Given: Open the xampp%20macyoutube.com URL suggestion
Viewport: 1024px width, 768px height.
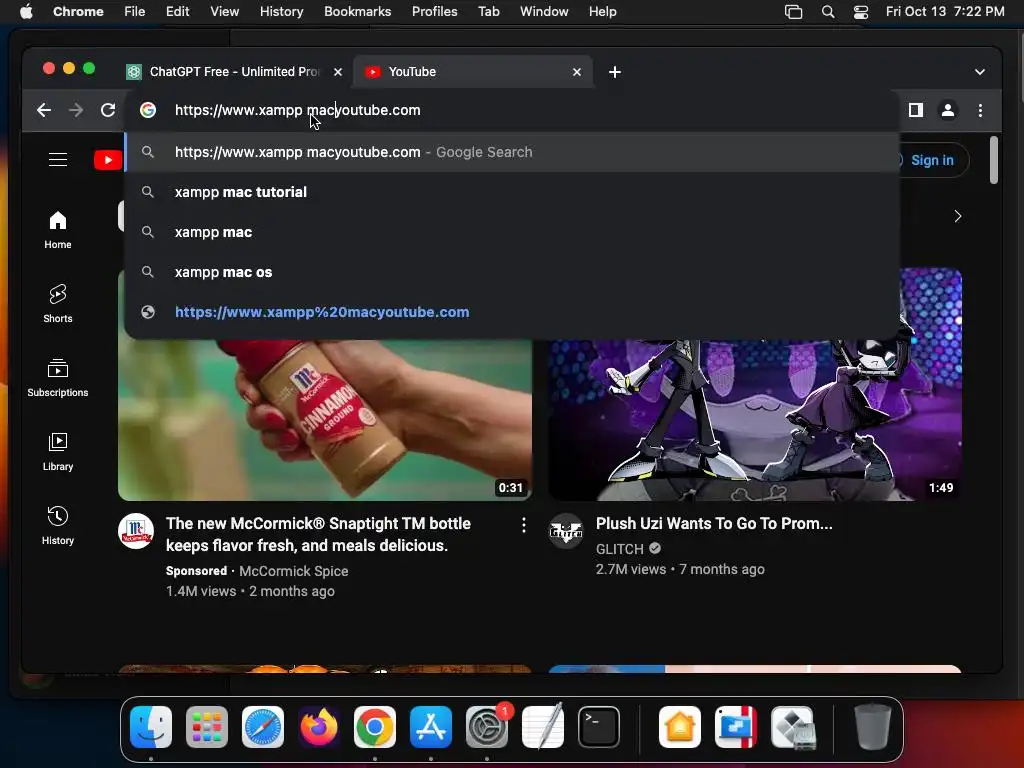Looking at the screenshot, I should coord(513,312).
